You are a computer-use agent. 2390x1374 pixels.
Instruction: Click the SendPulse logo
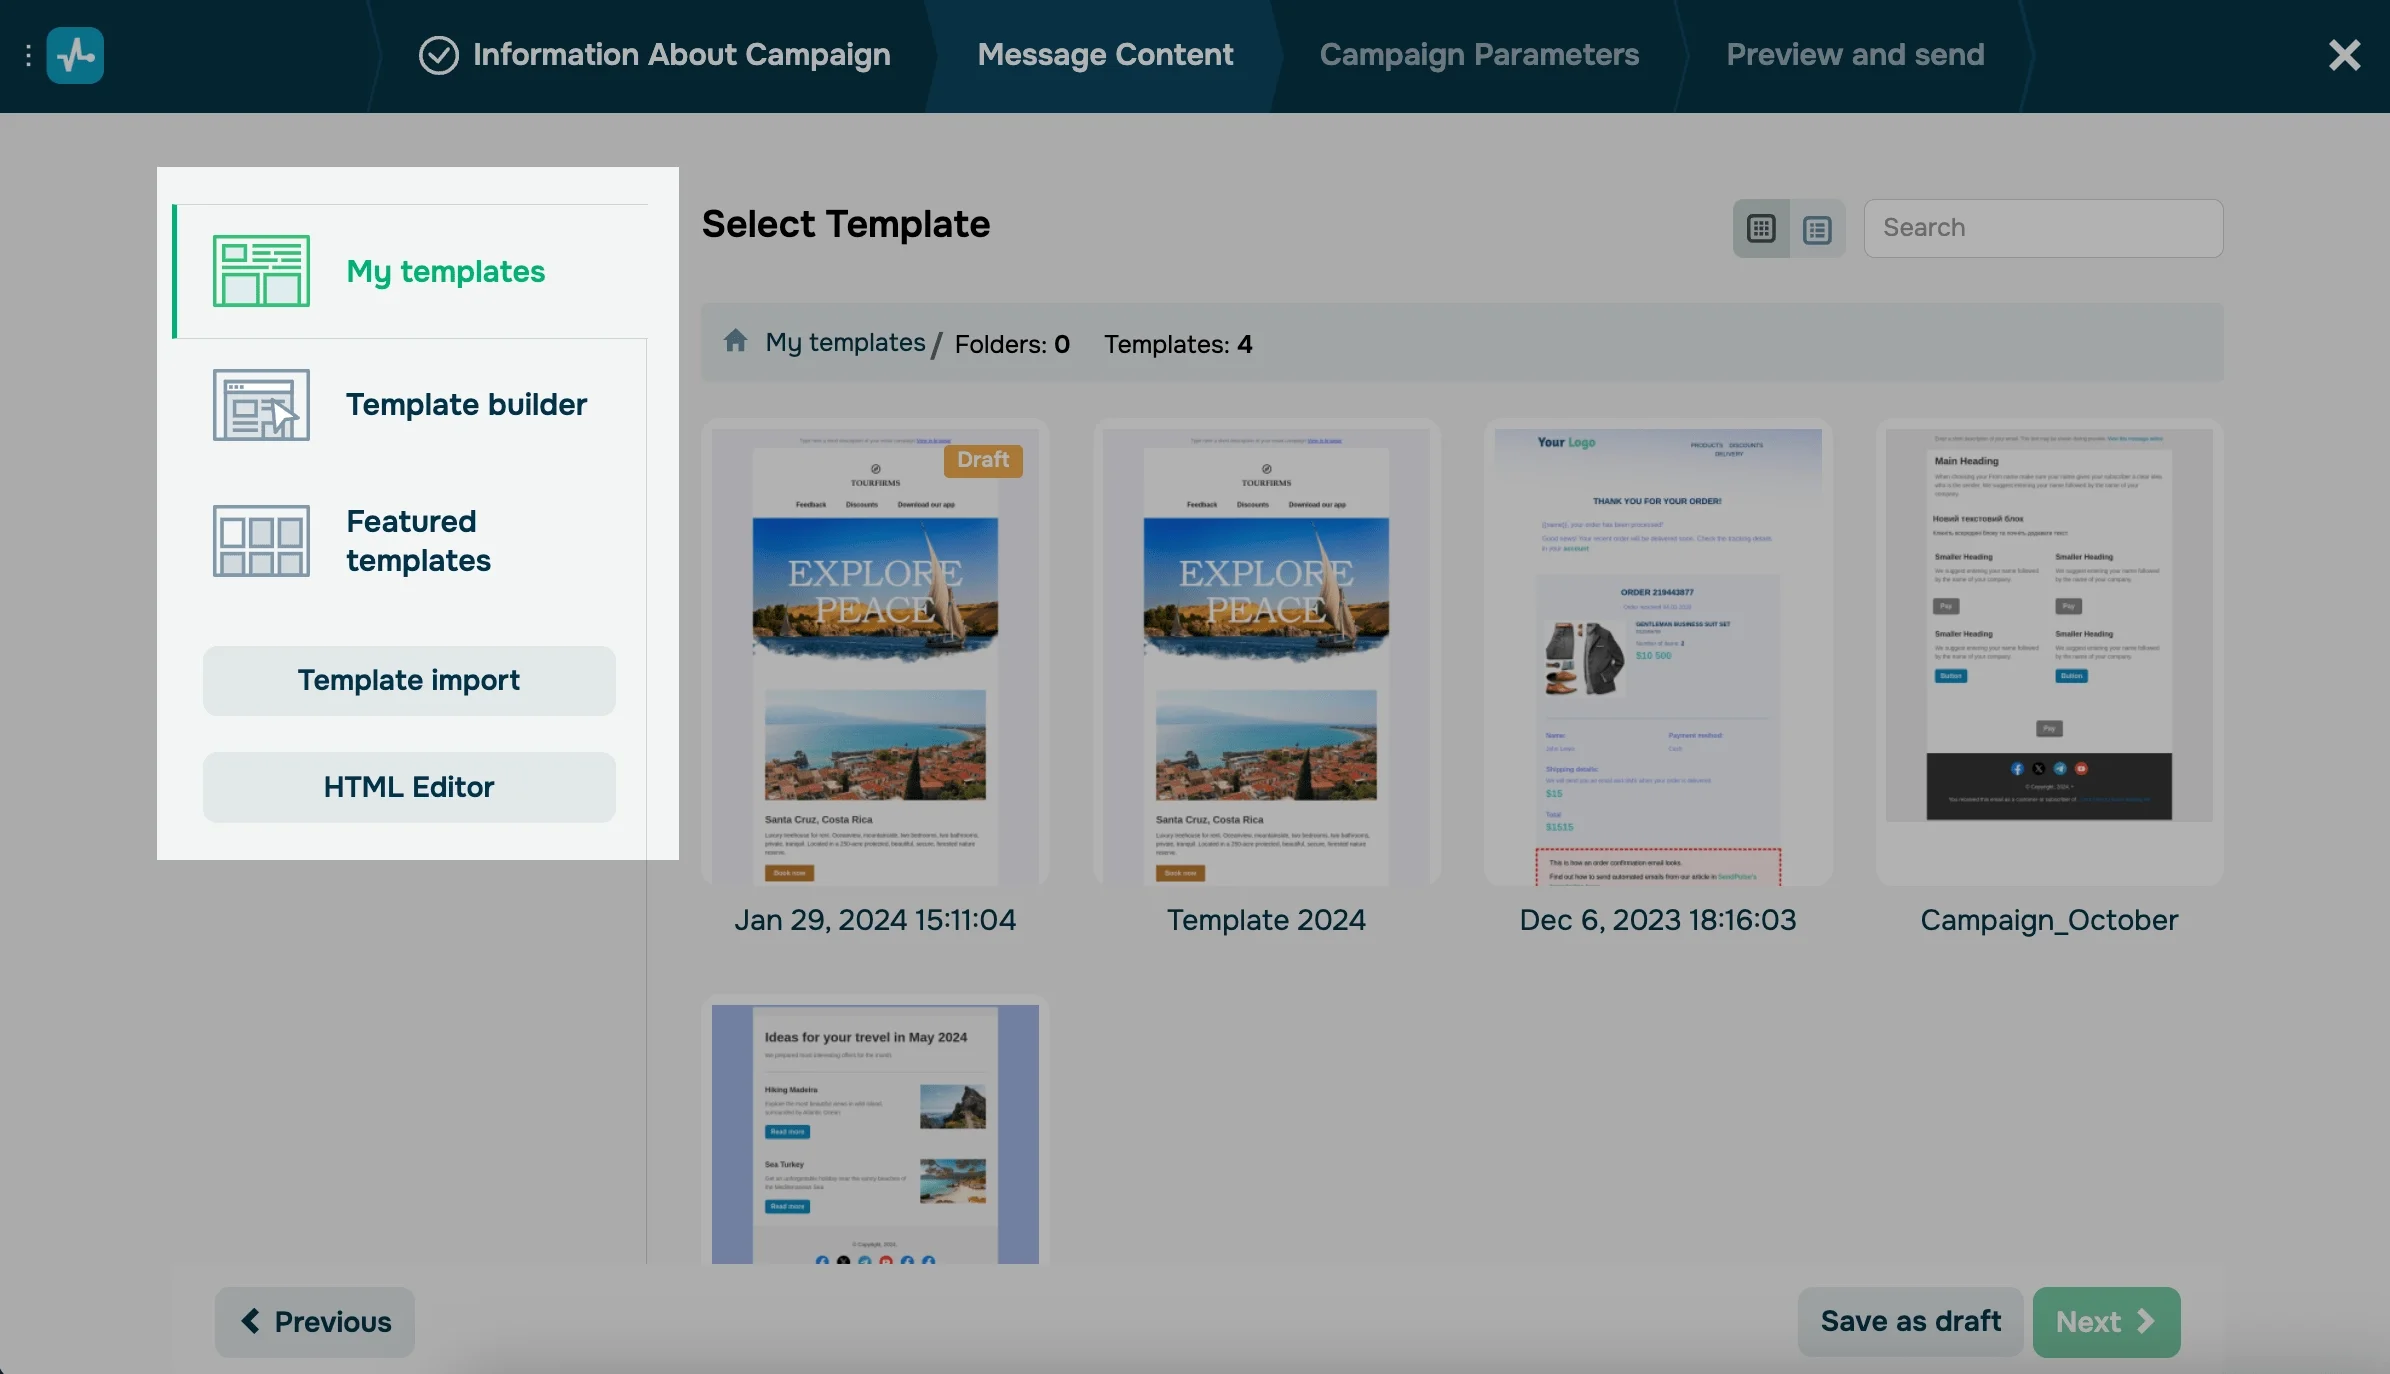[75, 55]
